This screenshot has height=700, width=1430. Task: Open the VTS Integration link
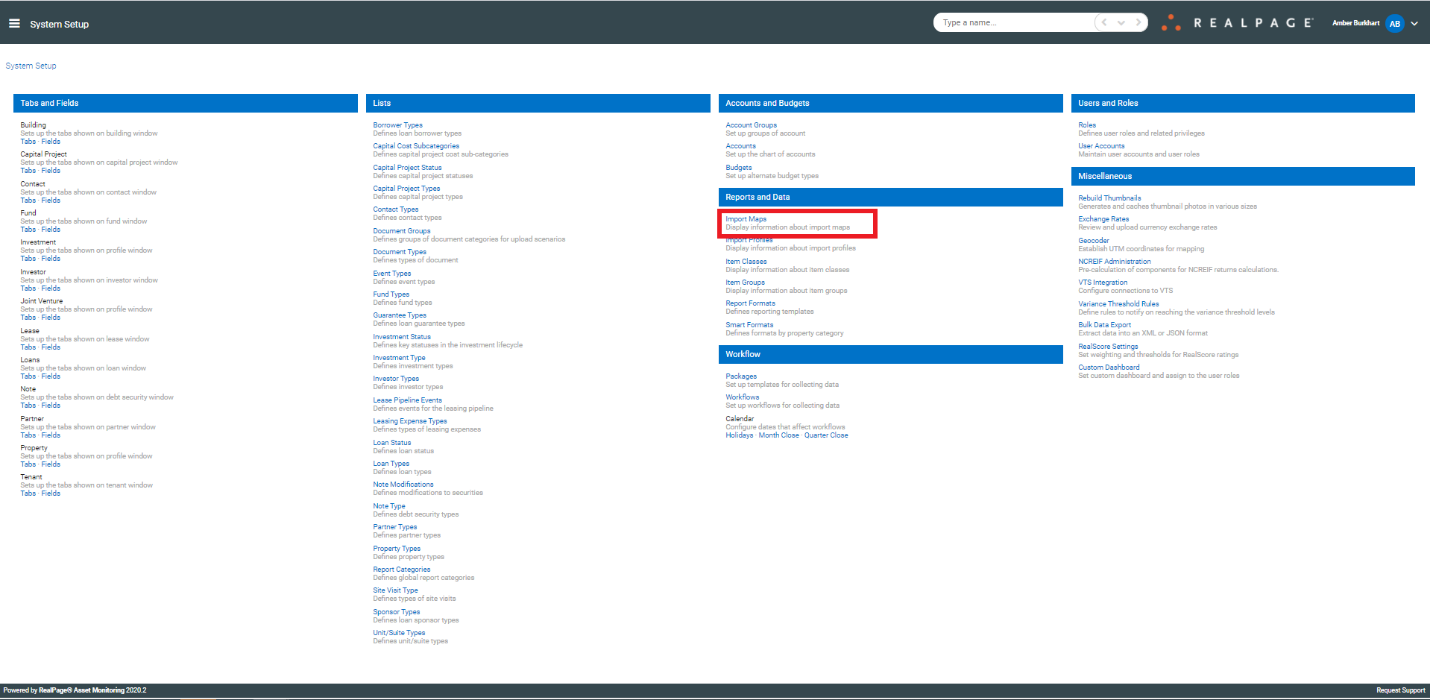click(1102, 282)
